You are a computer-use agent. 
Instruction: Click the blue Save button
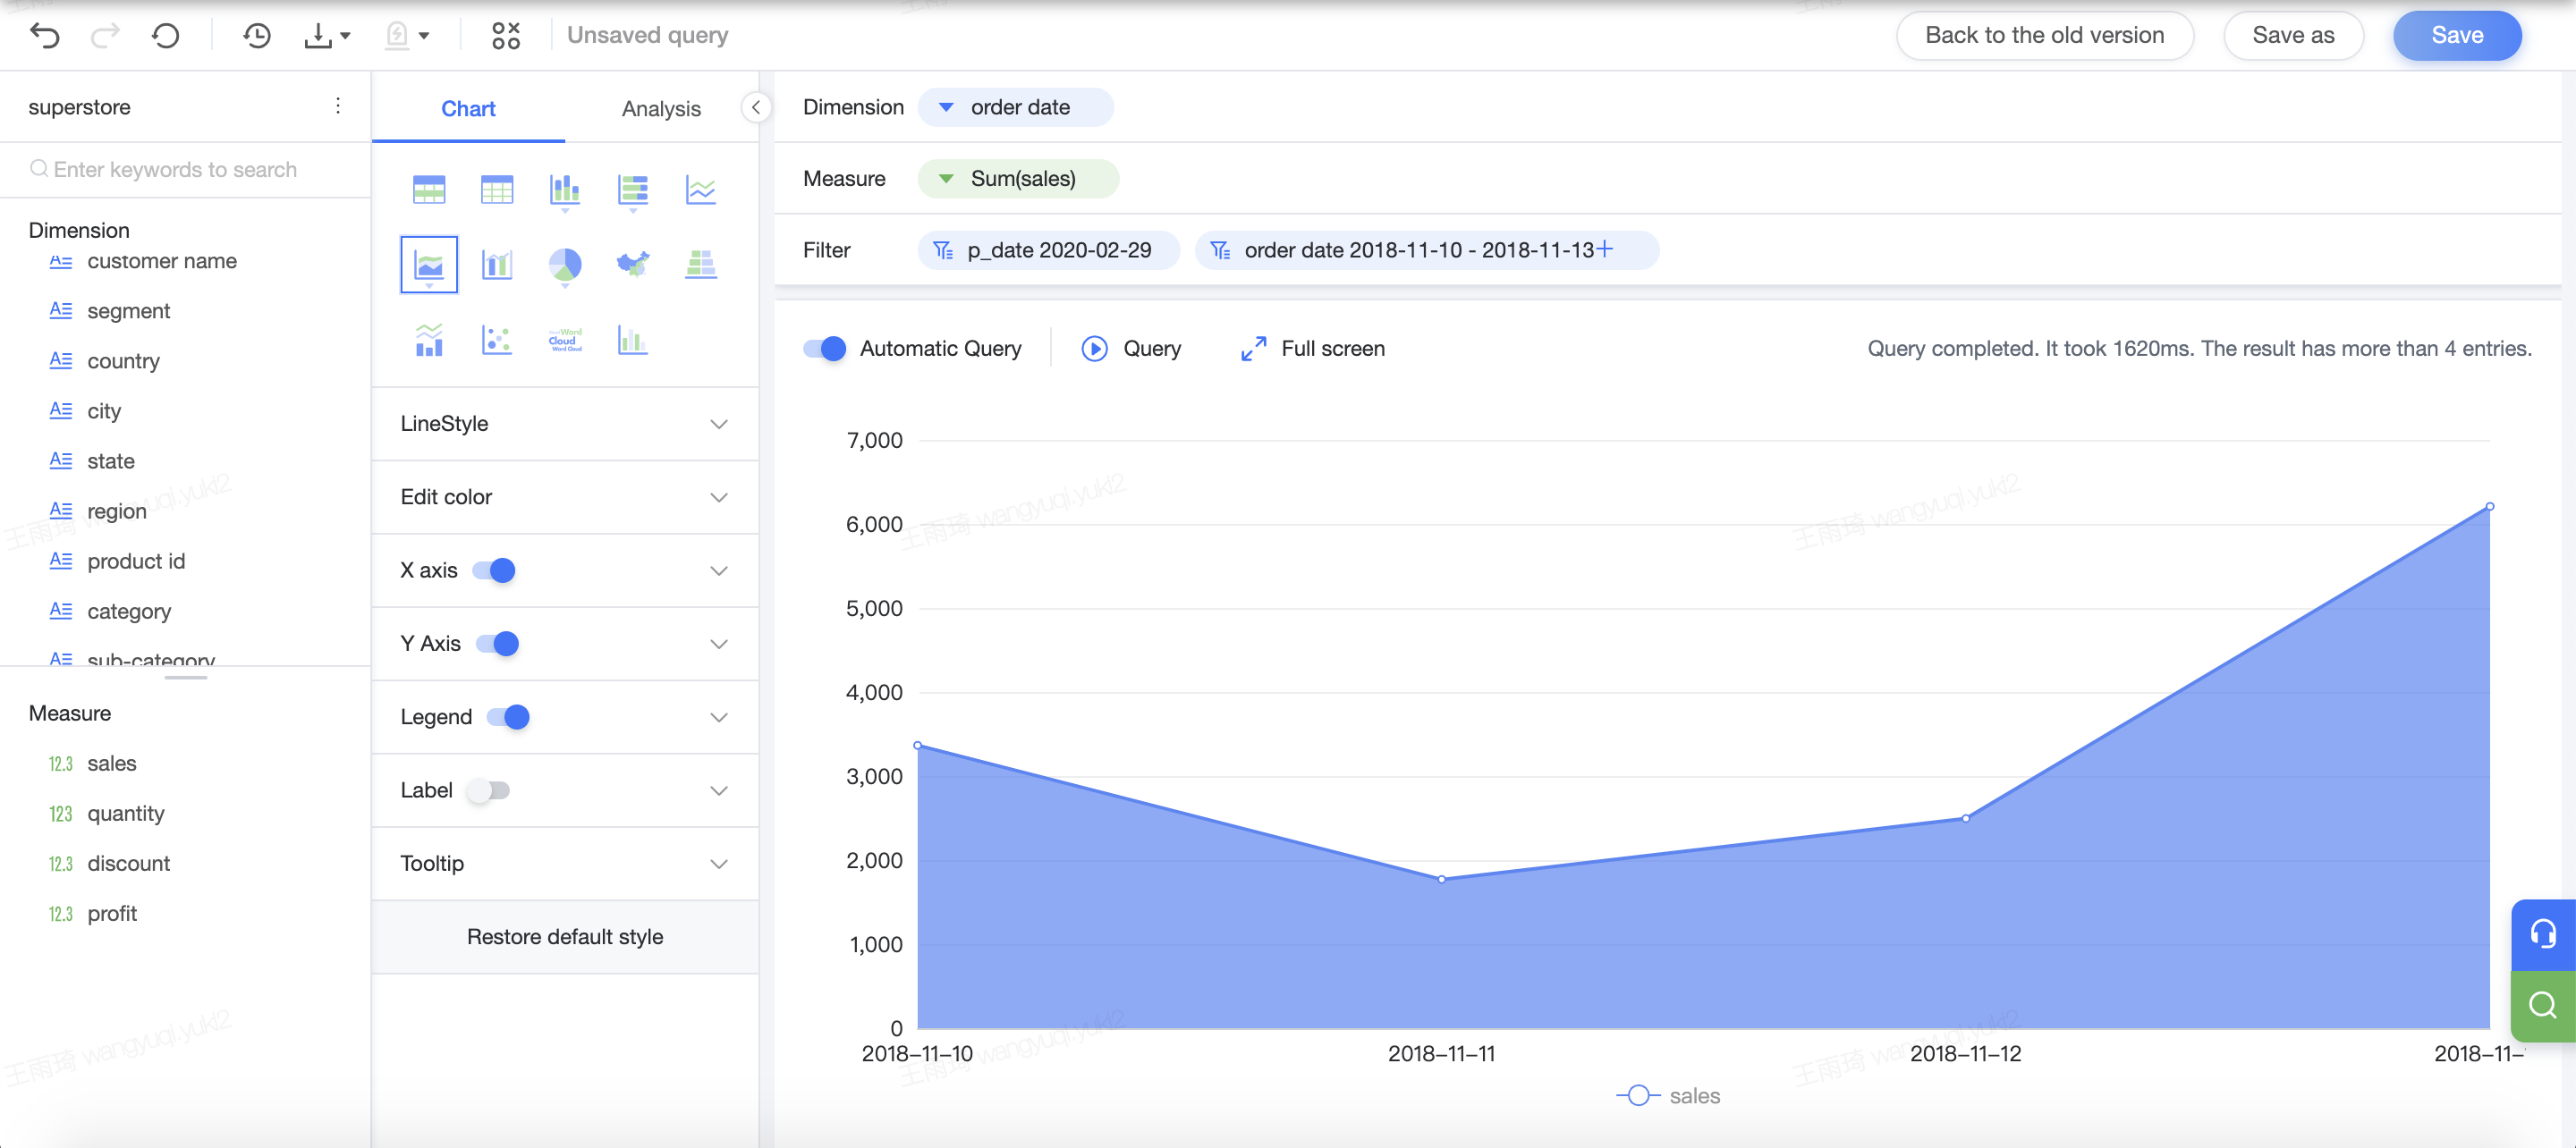pos(2457,35)
